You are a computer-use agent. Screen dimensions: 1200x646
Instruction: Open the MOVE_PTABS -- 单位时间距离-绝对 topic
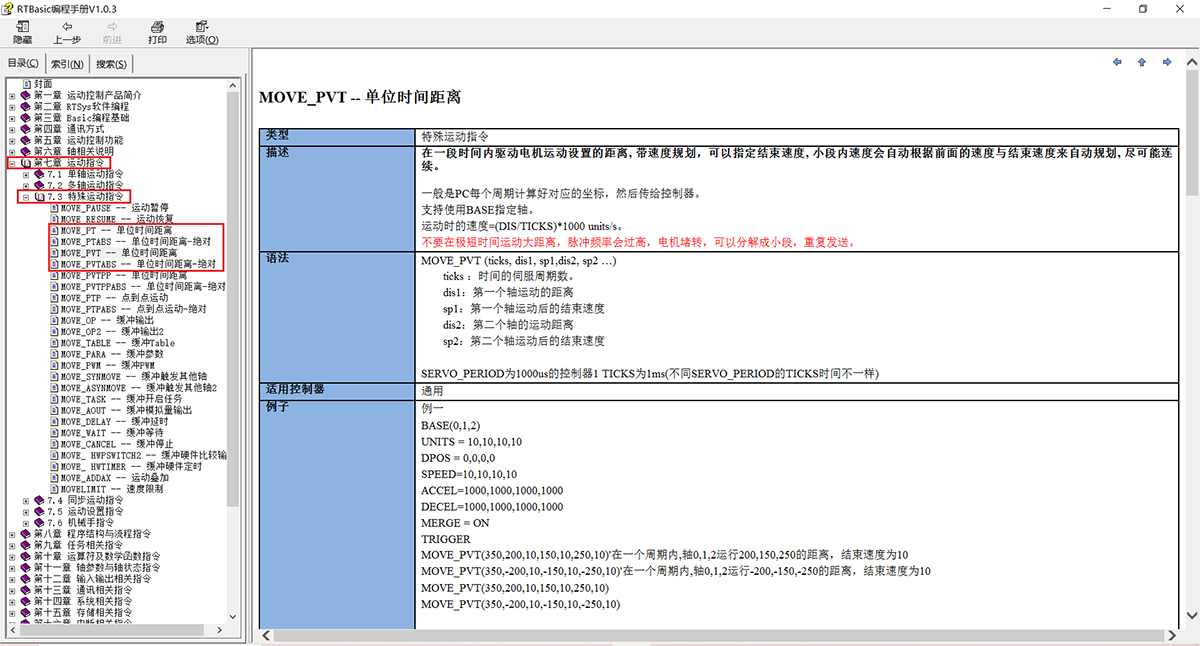(x=137, y=242)
